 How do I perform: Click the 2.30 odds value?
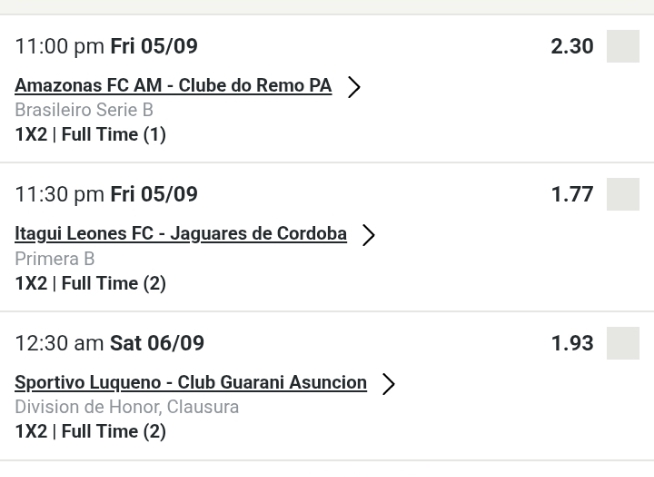pos(572,46)
